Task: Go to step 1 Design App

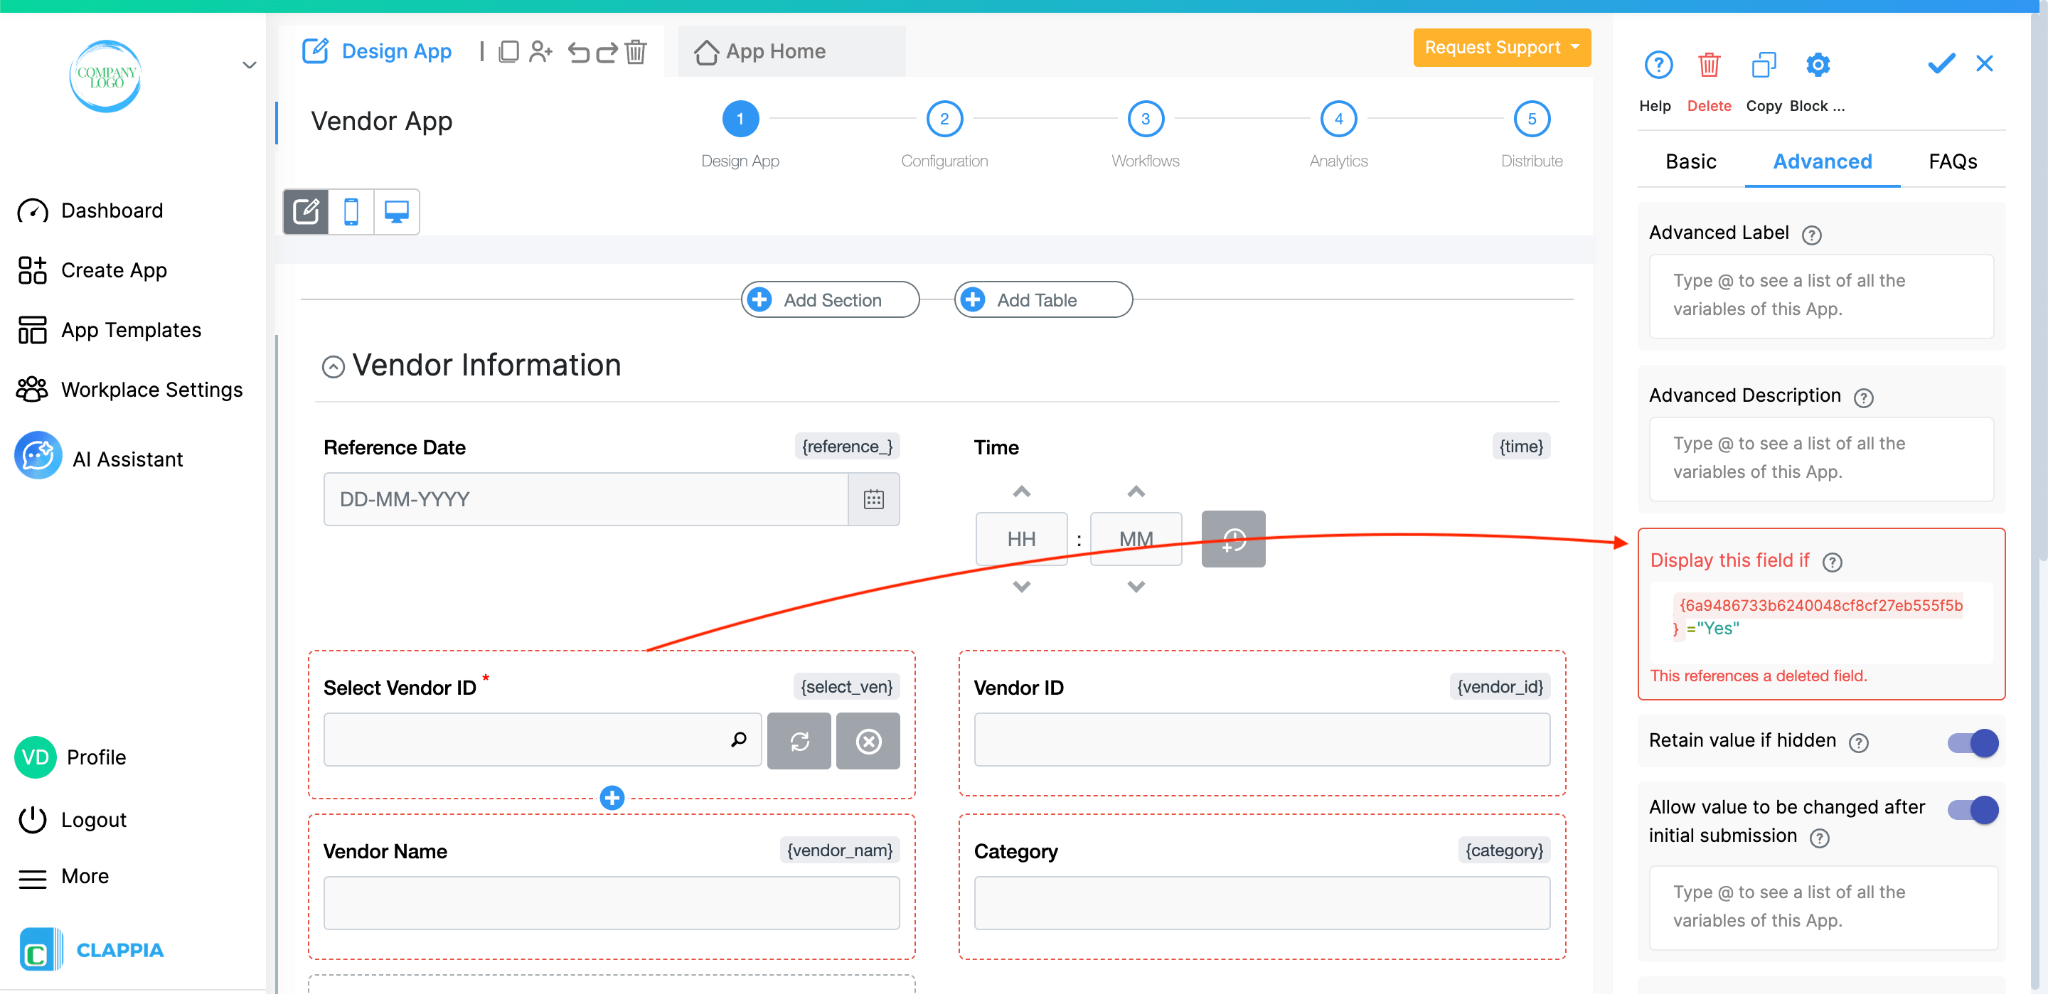Action: point(740,119)
